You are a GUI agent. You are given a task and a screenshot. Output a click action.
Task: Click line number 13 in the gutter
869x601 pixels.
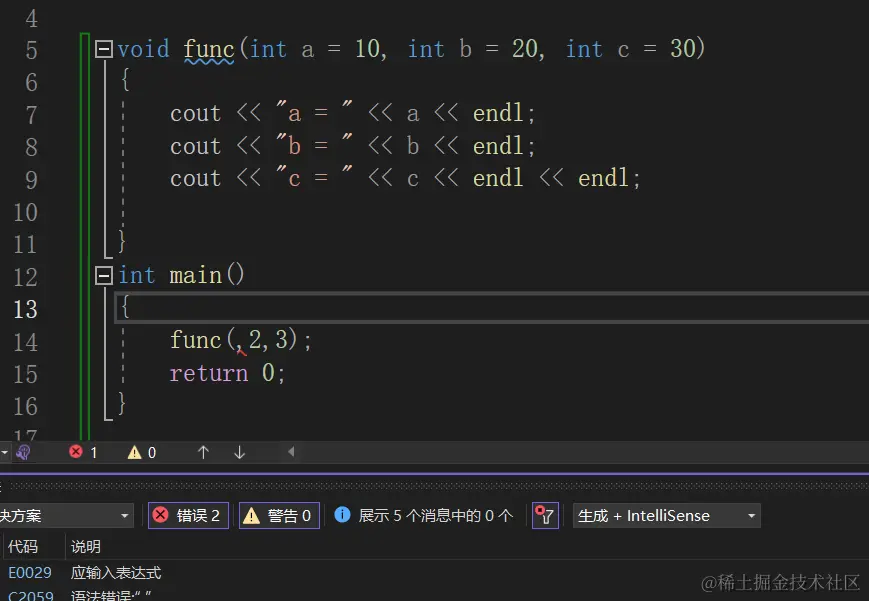(25, 309)
